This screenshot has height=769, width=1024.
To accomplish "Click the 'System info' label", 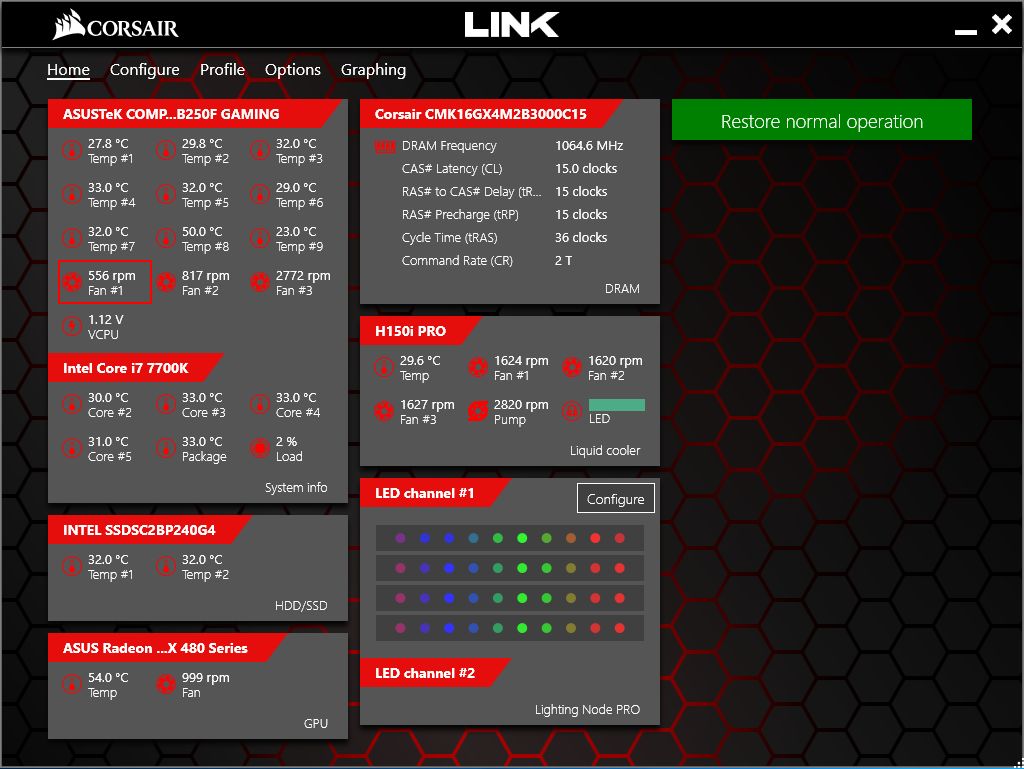I will [296, 488].
